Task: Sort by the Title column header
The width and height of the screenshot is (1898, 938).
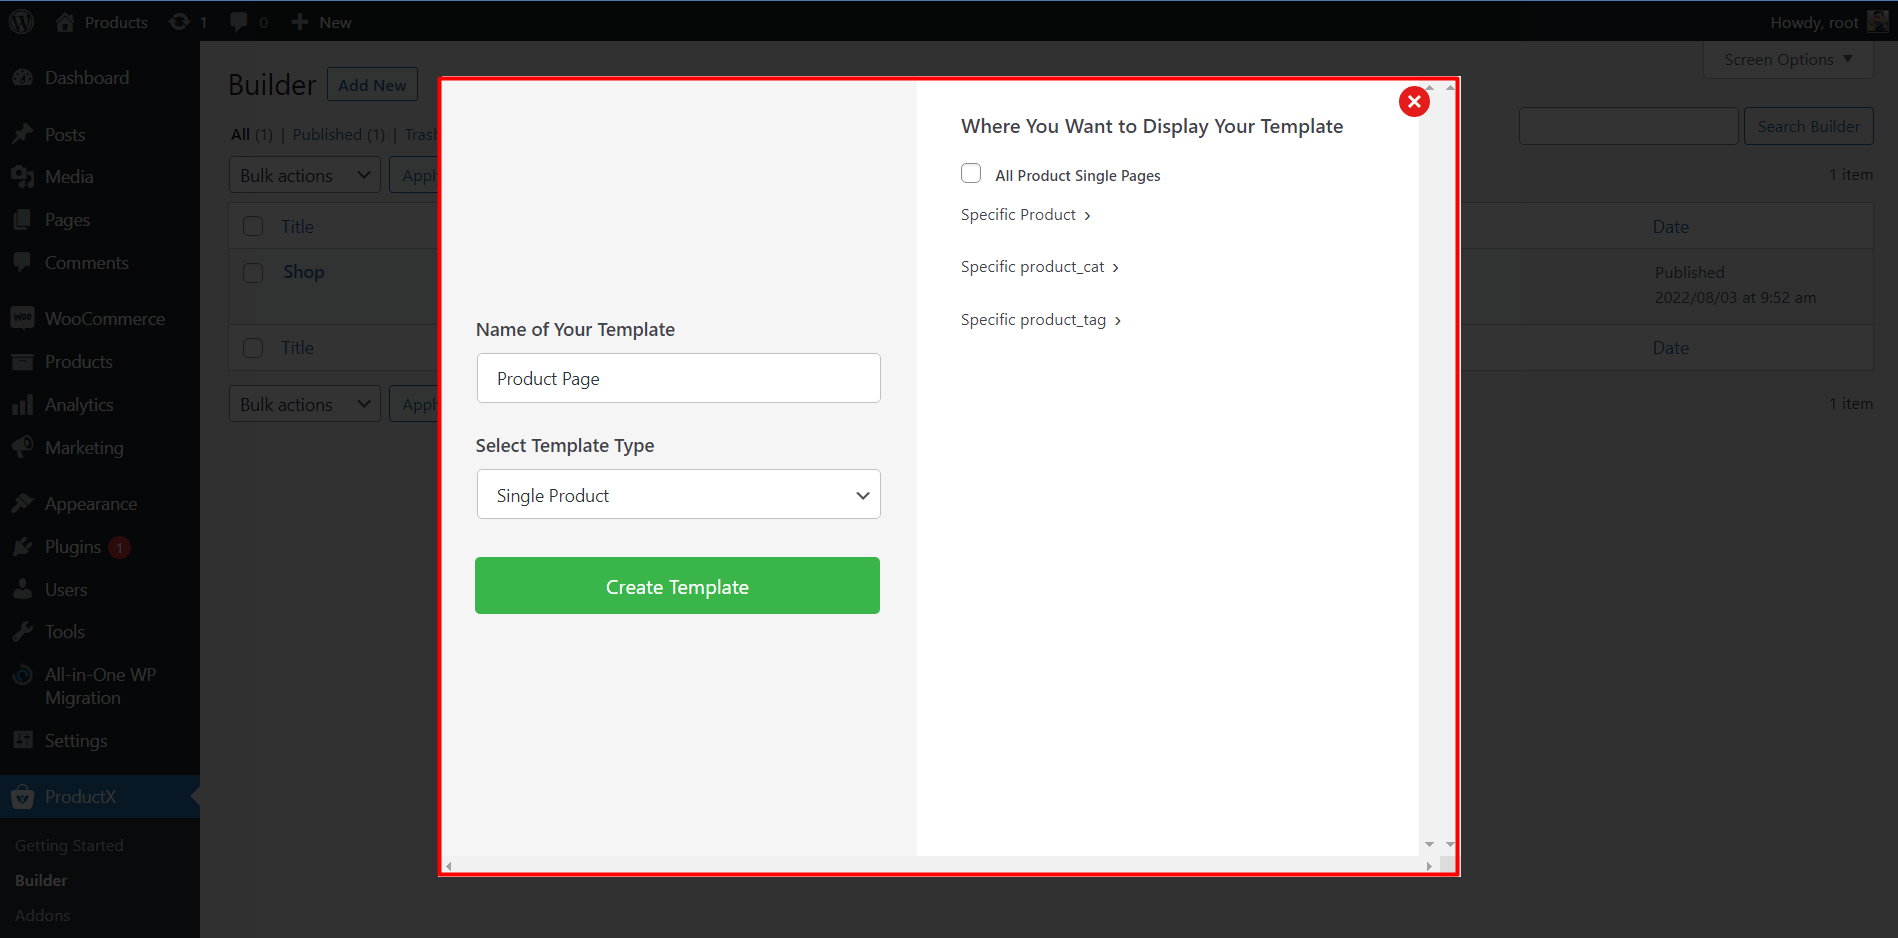Action: (297, 227)
